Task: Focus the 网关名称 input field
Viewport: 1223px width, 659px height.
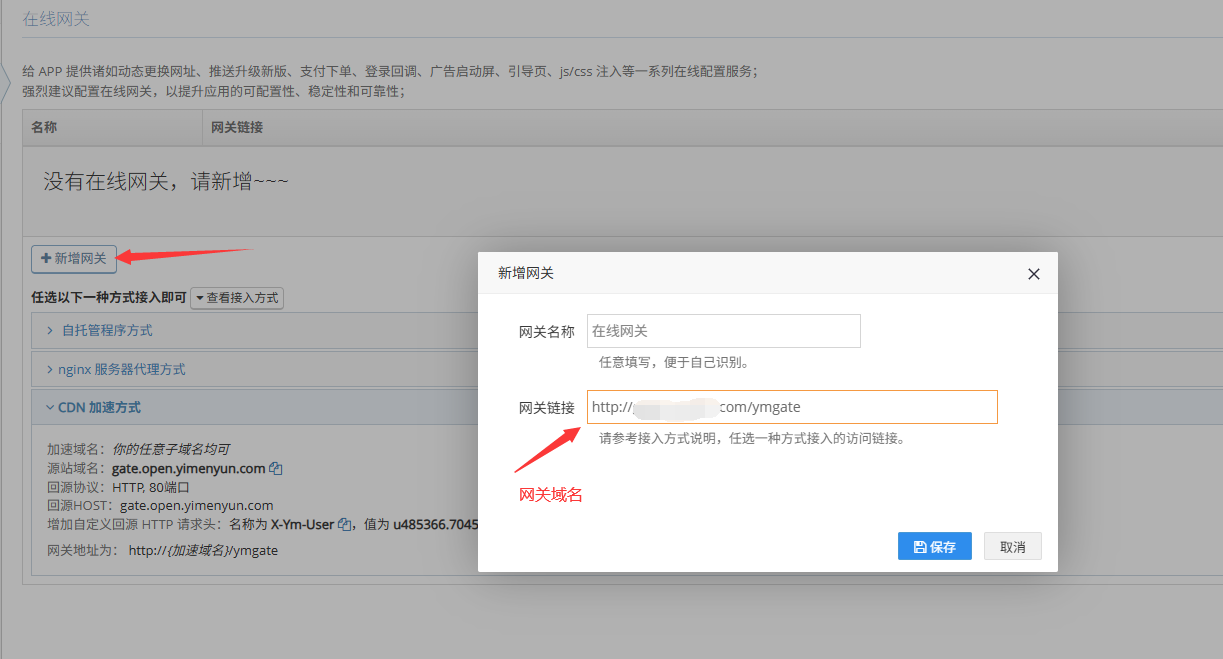Action: tap(723, 331)
